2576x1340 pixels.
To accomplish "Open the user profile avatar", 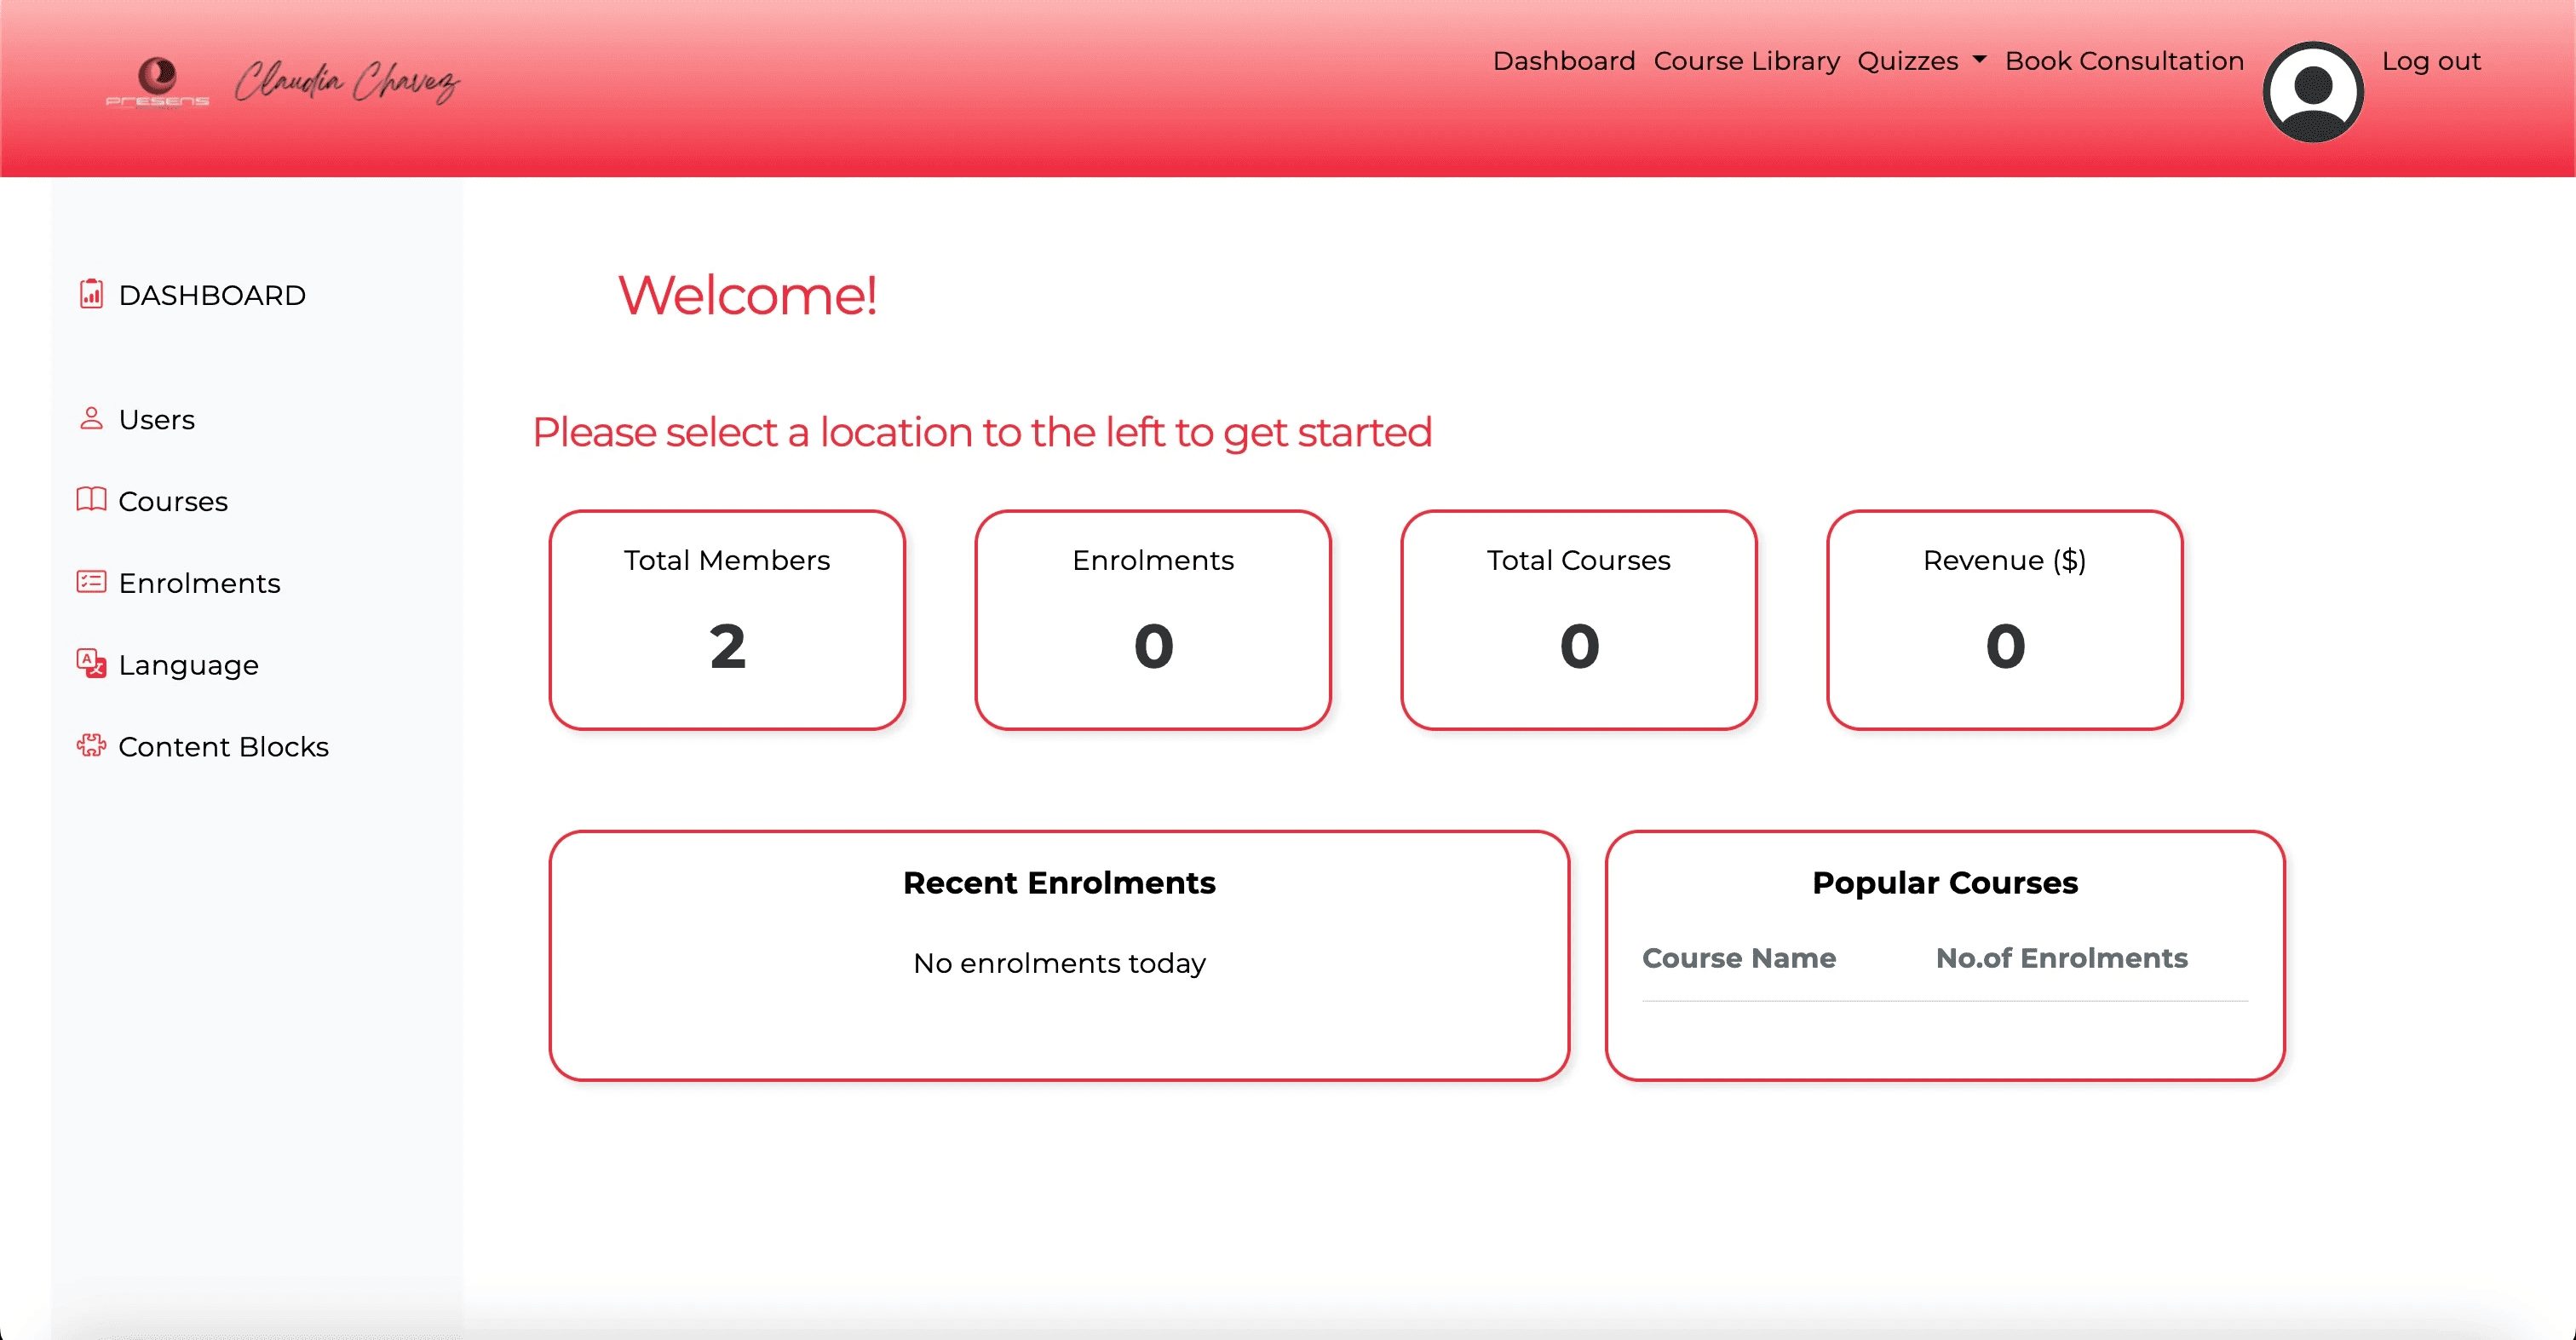I will coord(2312,92).
